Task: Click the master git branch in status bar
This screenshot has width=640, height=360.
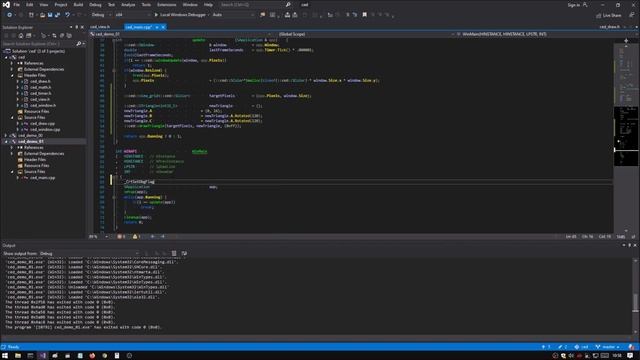Action: coord(608,347)
